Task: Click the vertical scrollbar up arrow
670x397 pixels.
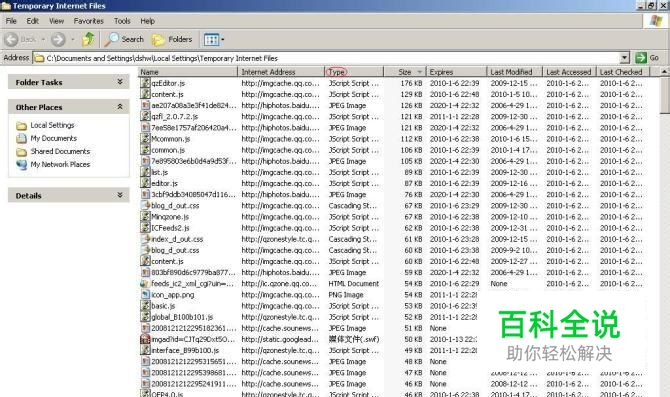Action: click(664, 71)
